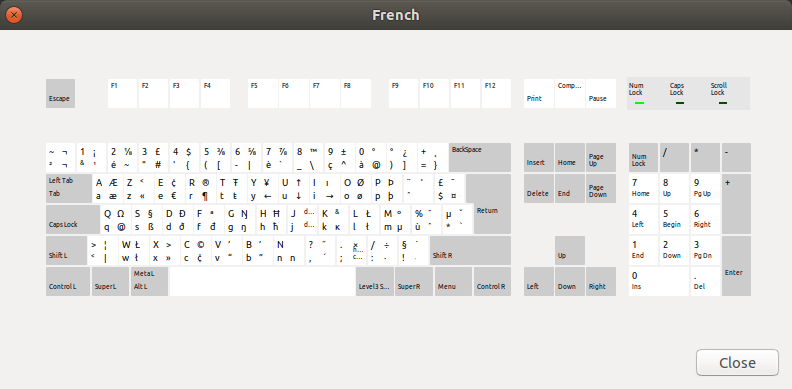Screen dimensions: 792x389
Task: Click the Pause key
Action: coord(601,93)
